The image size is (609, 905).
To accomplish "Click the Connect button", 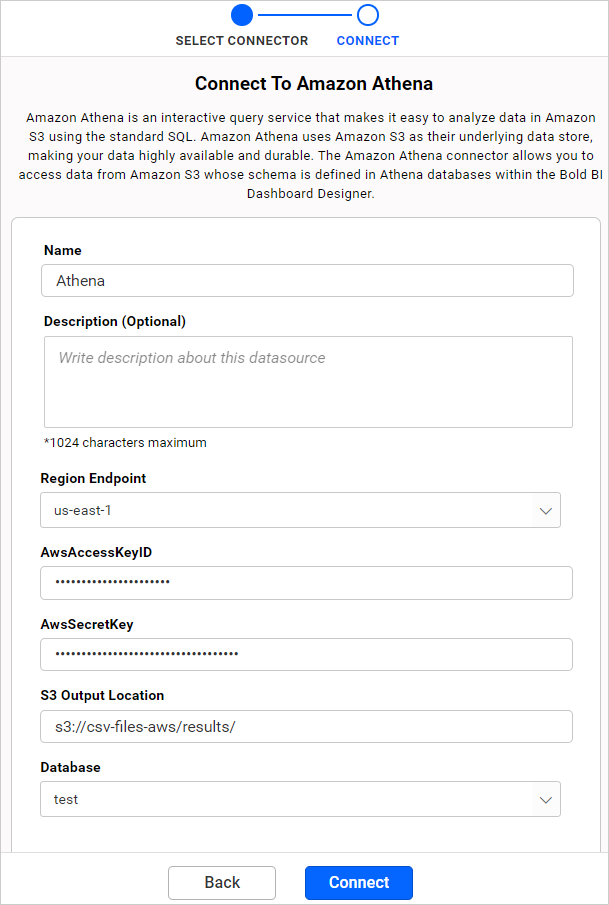I will coord(359,882).
